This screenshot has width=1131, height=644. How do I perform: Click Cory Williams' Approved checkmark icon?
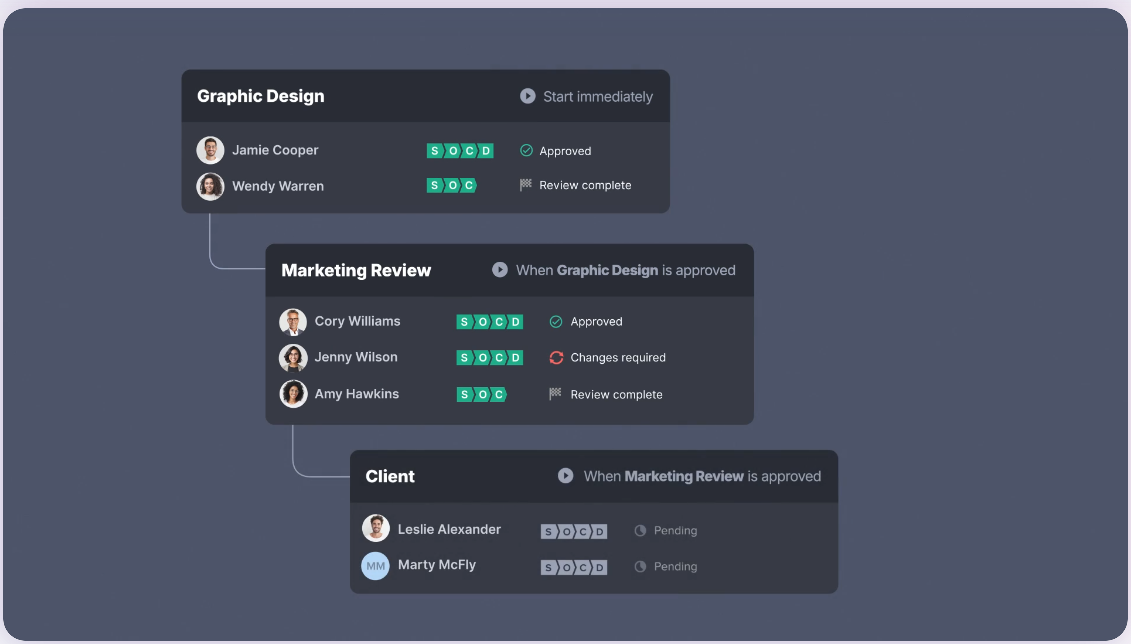[x=556, y=322]
